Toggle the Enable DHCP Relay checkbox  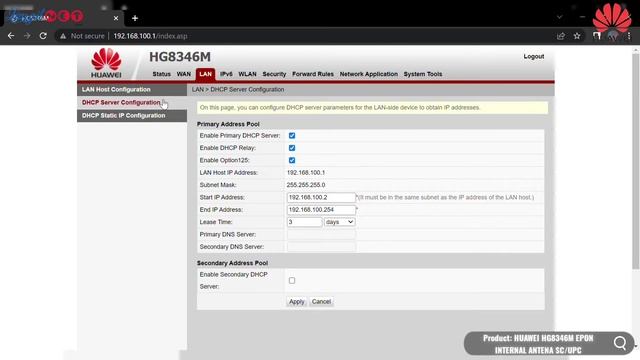coord(292,148)
